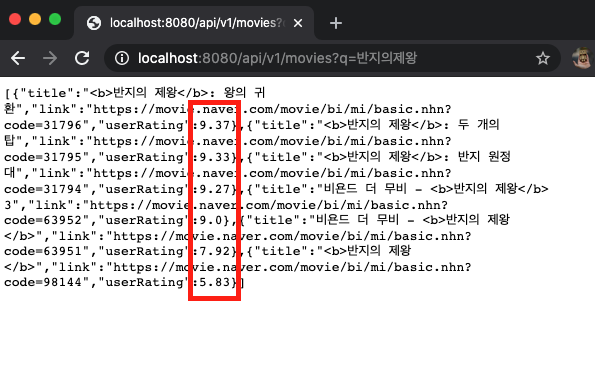
Task: Click the red close window button
Action: click(15, 19)
